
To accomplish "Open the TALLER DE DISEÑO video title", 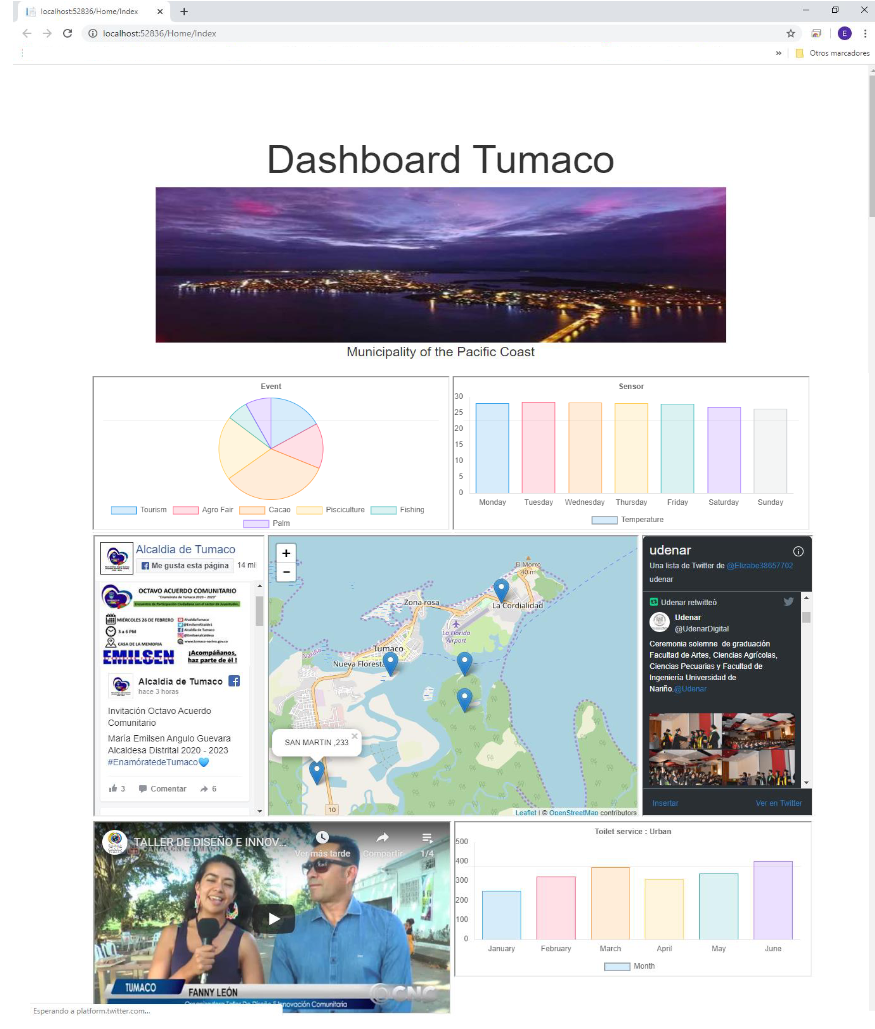I will click(x=210, y=842).
